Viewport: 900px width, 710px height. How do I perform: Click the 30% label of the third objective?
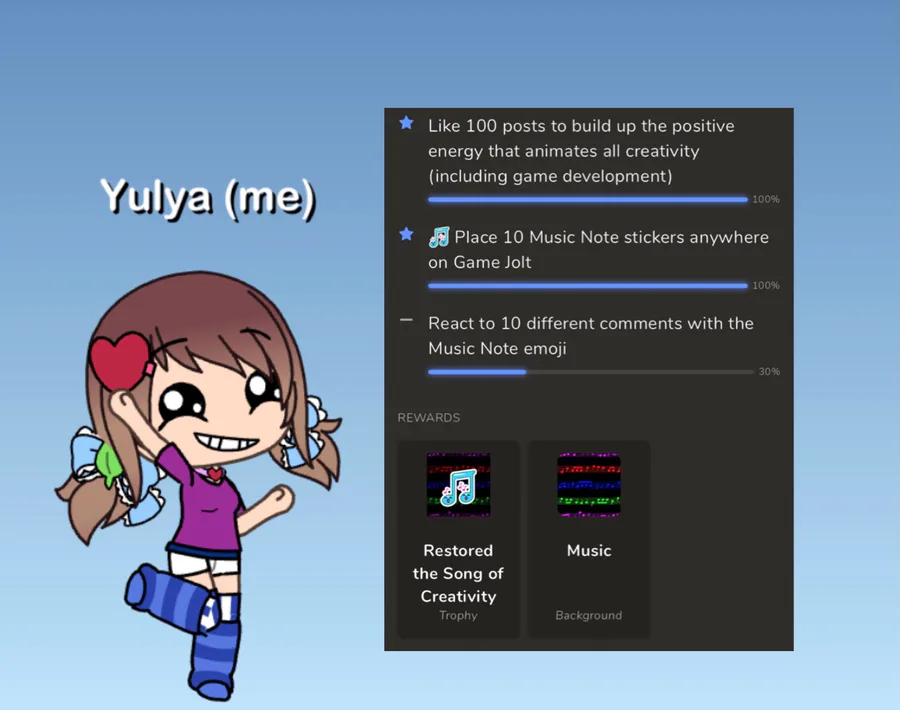[x=769, y=372]
